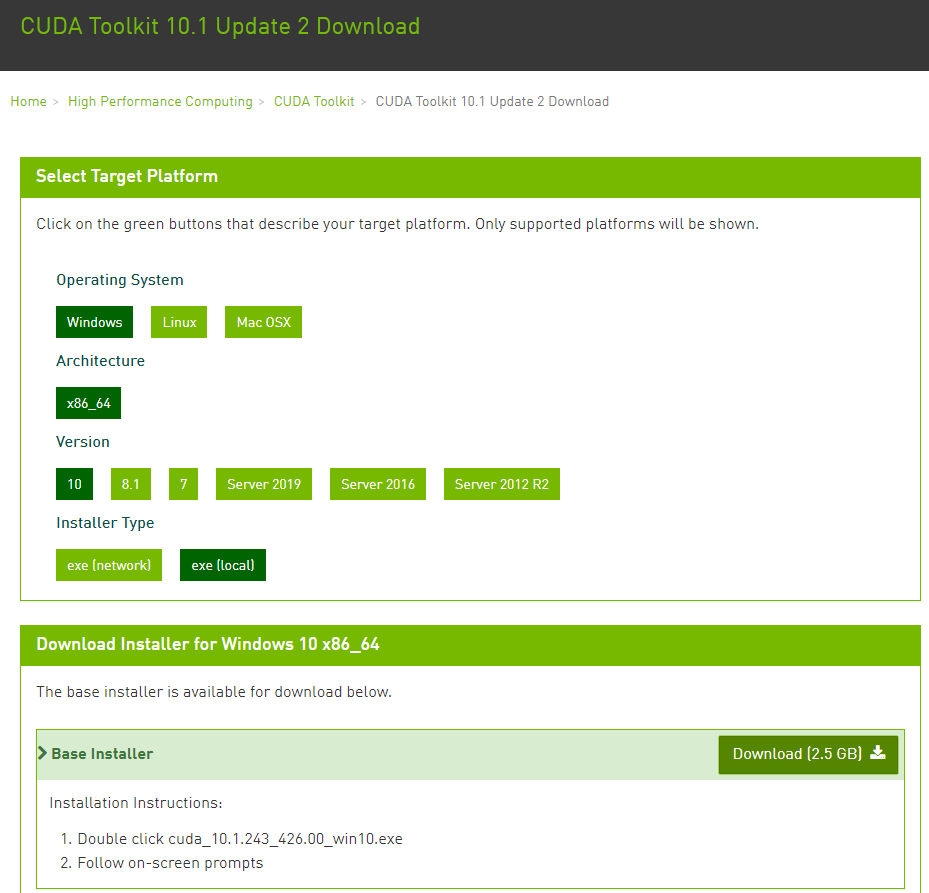Click the Installer Type label

click(x=105, y=523)
